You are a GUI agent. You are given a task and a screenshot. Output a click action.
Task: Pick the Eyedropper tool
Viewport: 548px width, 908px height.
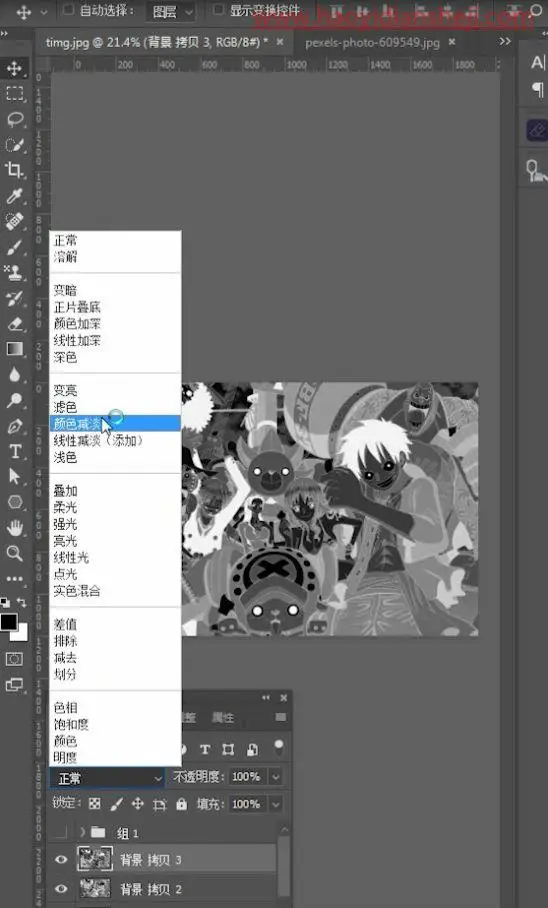(14, 196)
